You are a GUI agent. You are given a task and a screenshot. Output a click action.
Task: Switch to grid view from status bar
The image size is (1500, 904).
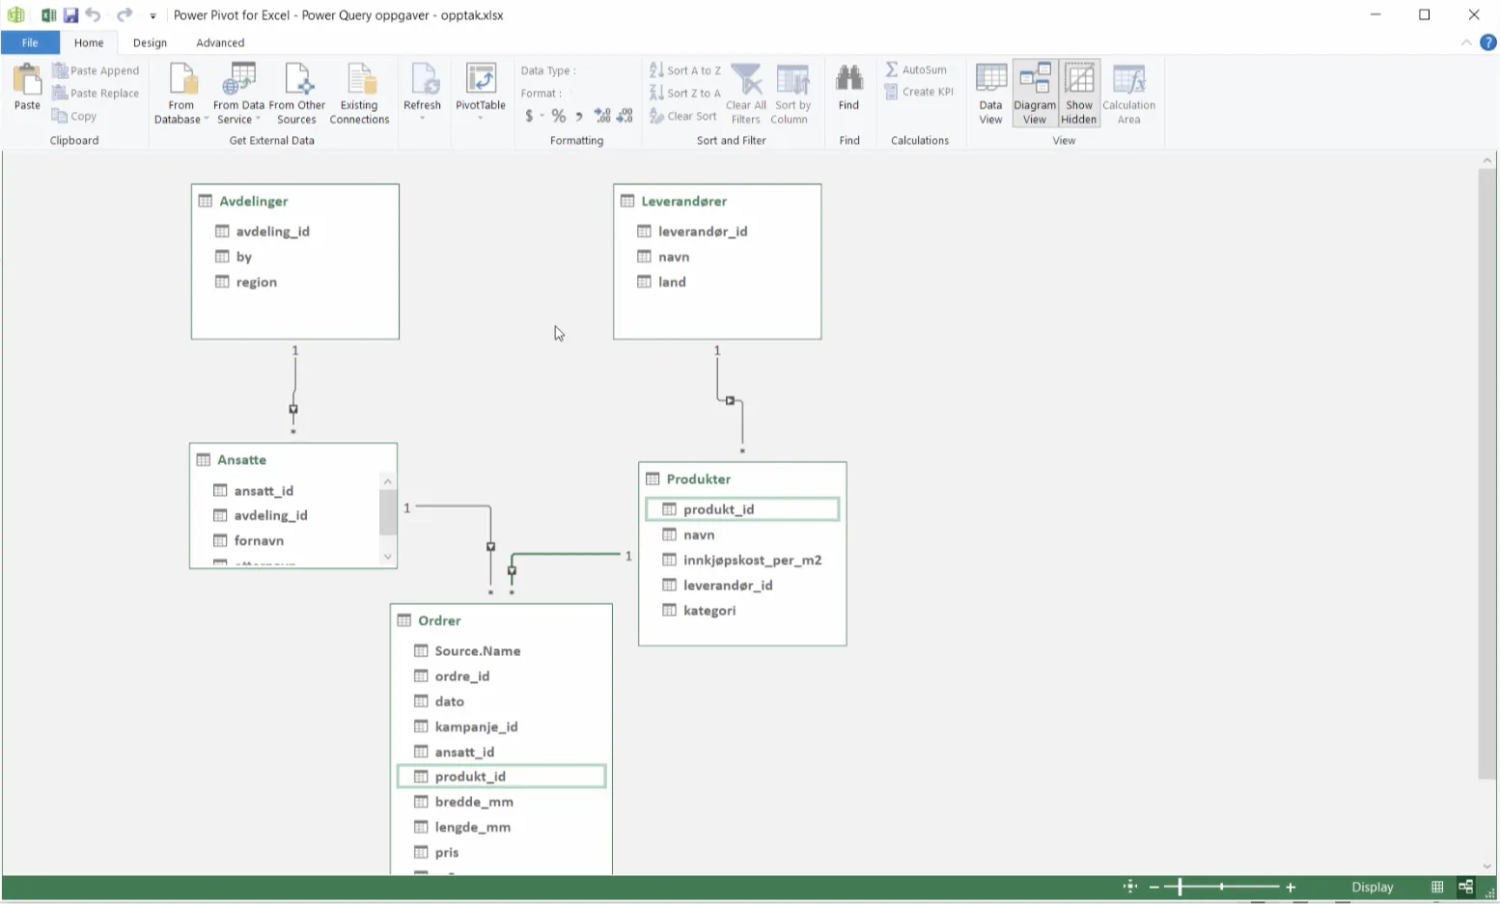(1437, 887)
